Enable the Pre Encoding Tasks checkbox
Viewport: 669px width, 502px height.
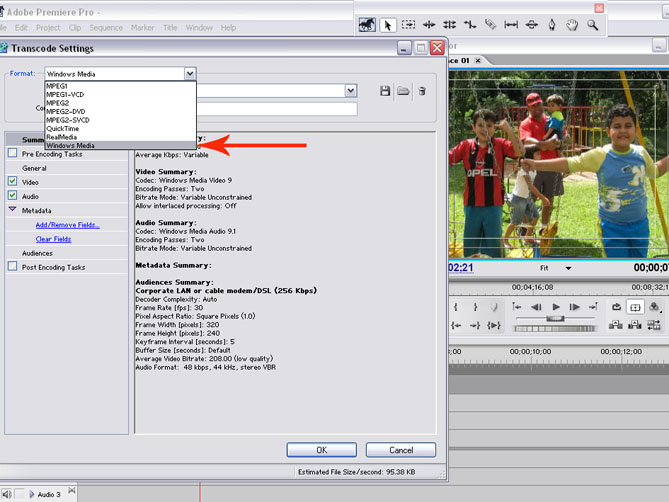13,154
